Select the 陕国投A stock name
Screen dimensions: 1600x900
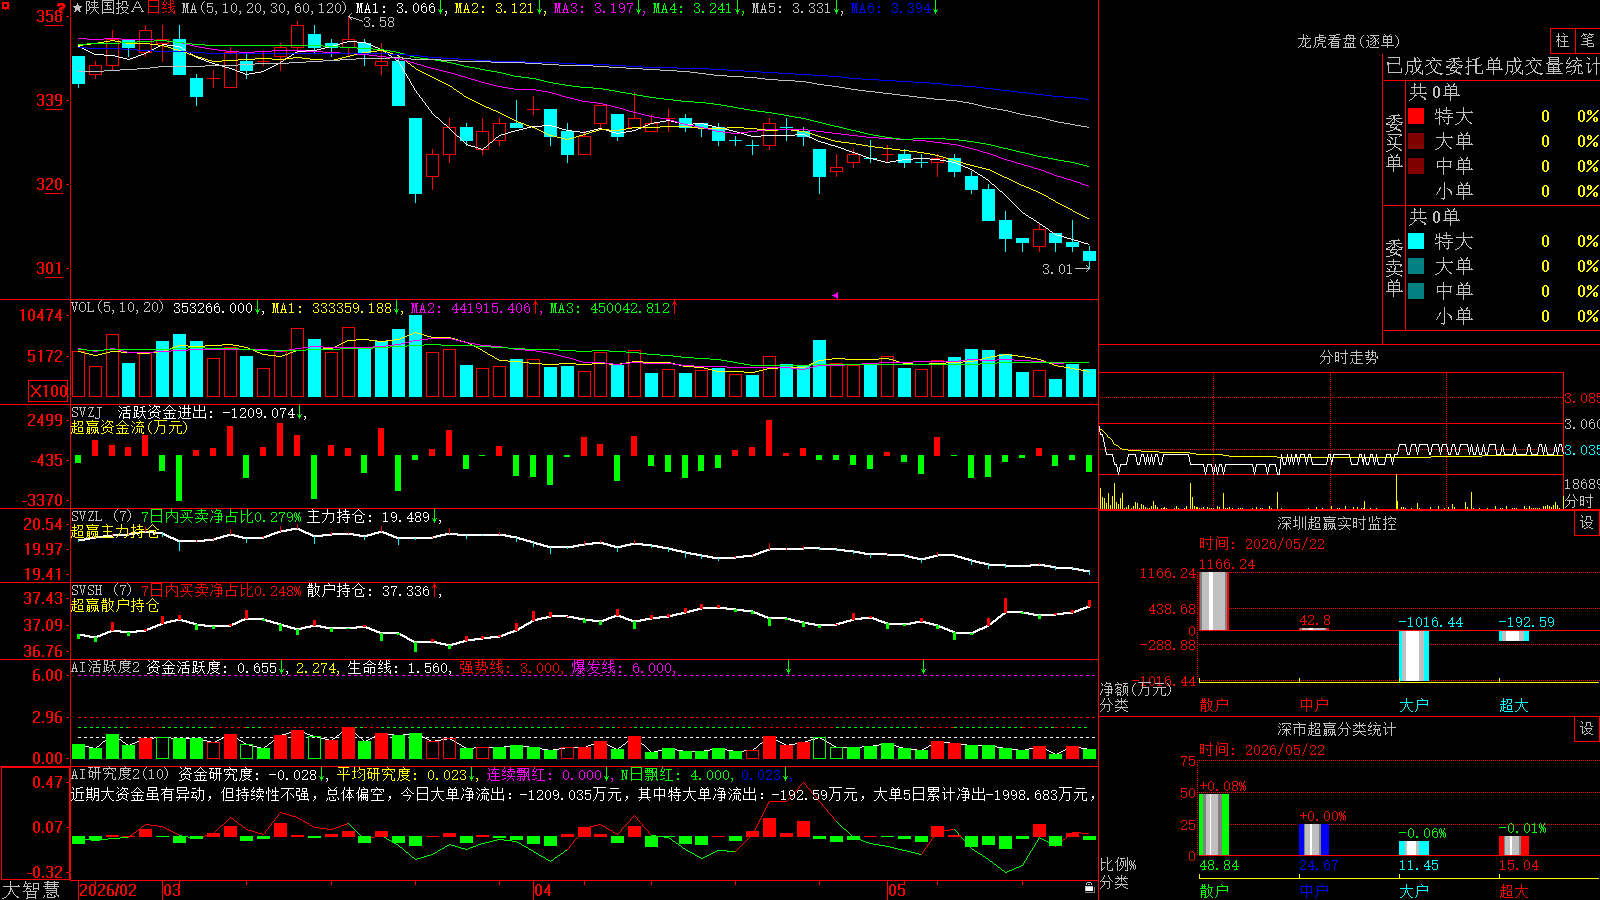pos(114,8)
